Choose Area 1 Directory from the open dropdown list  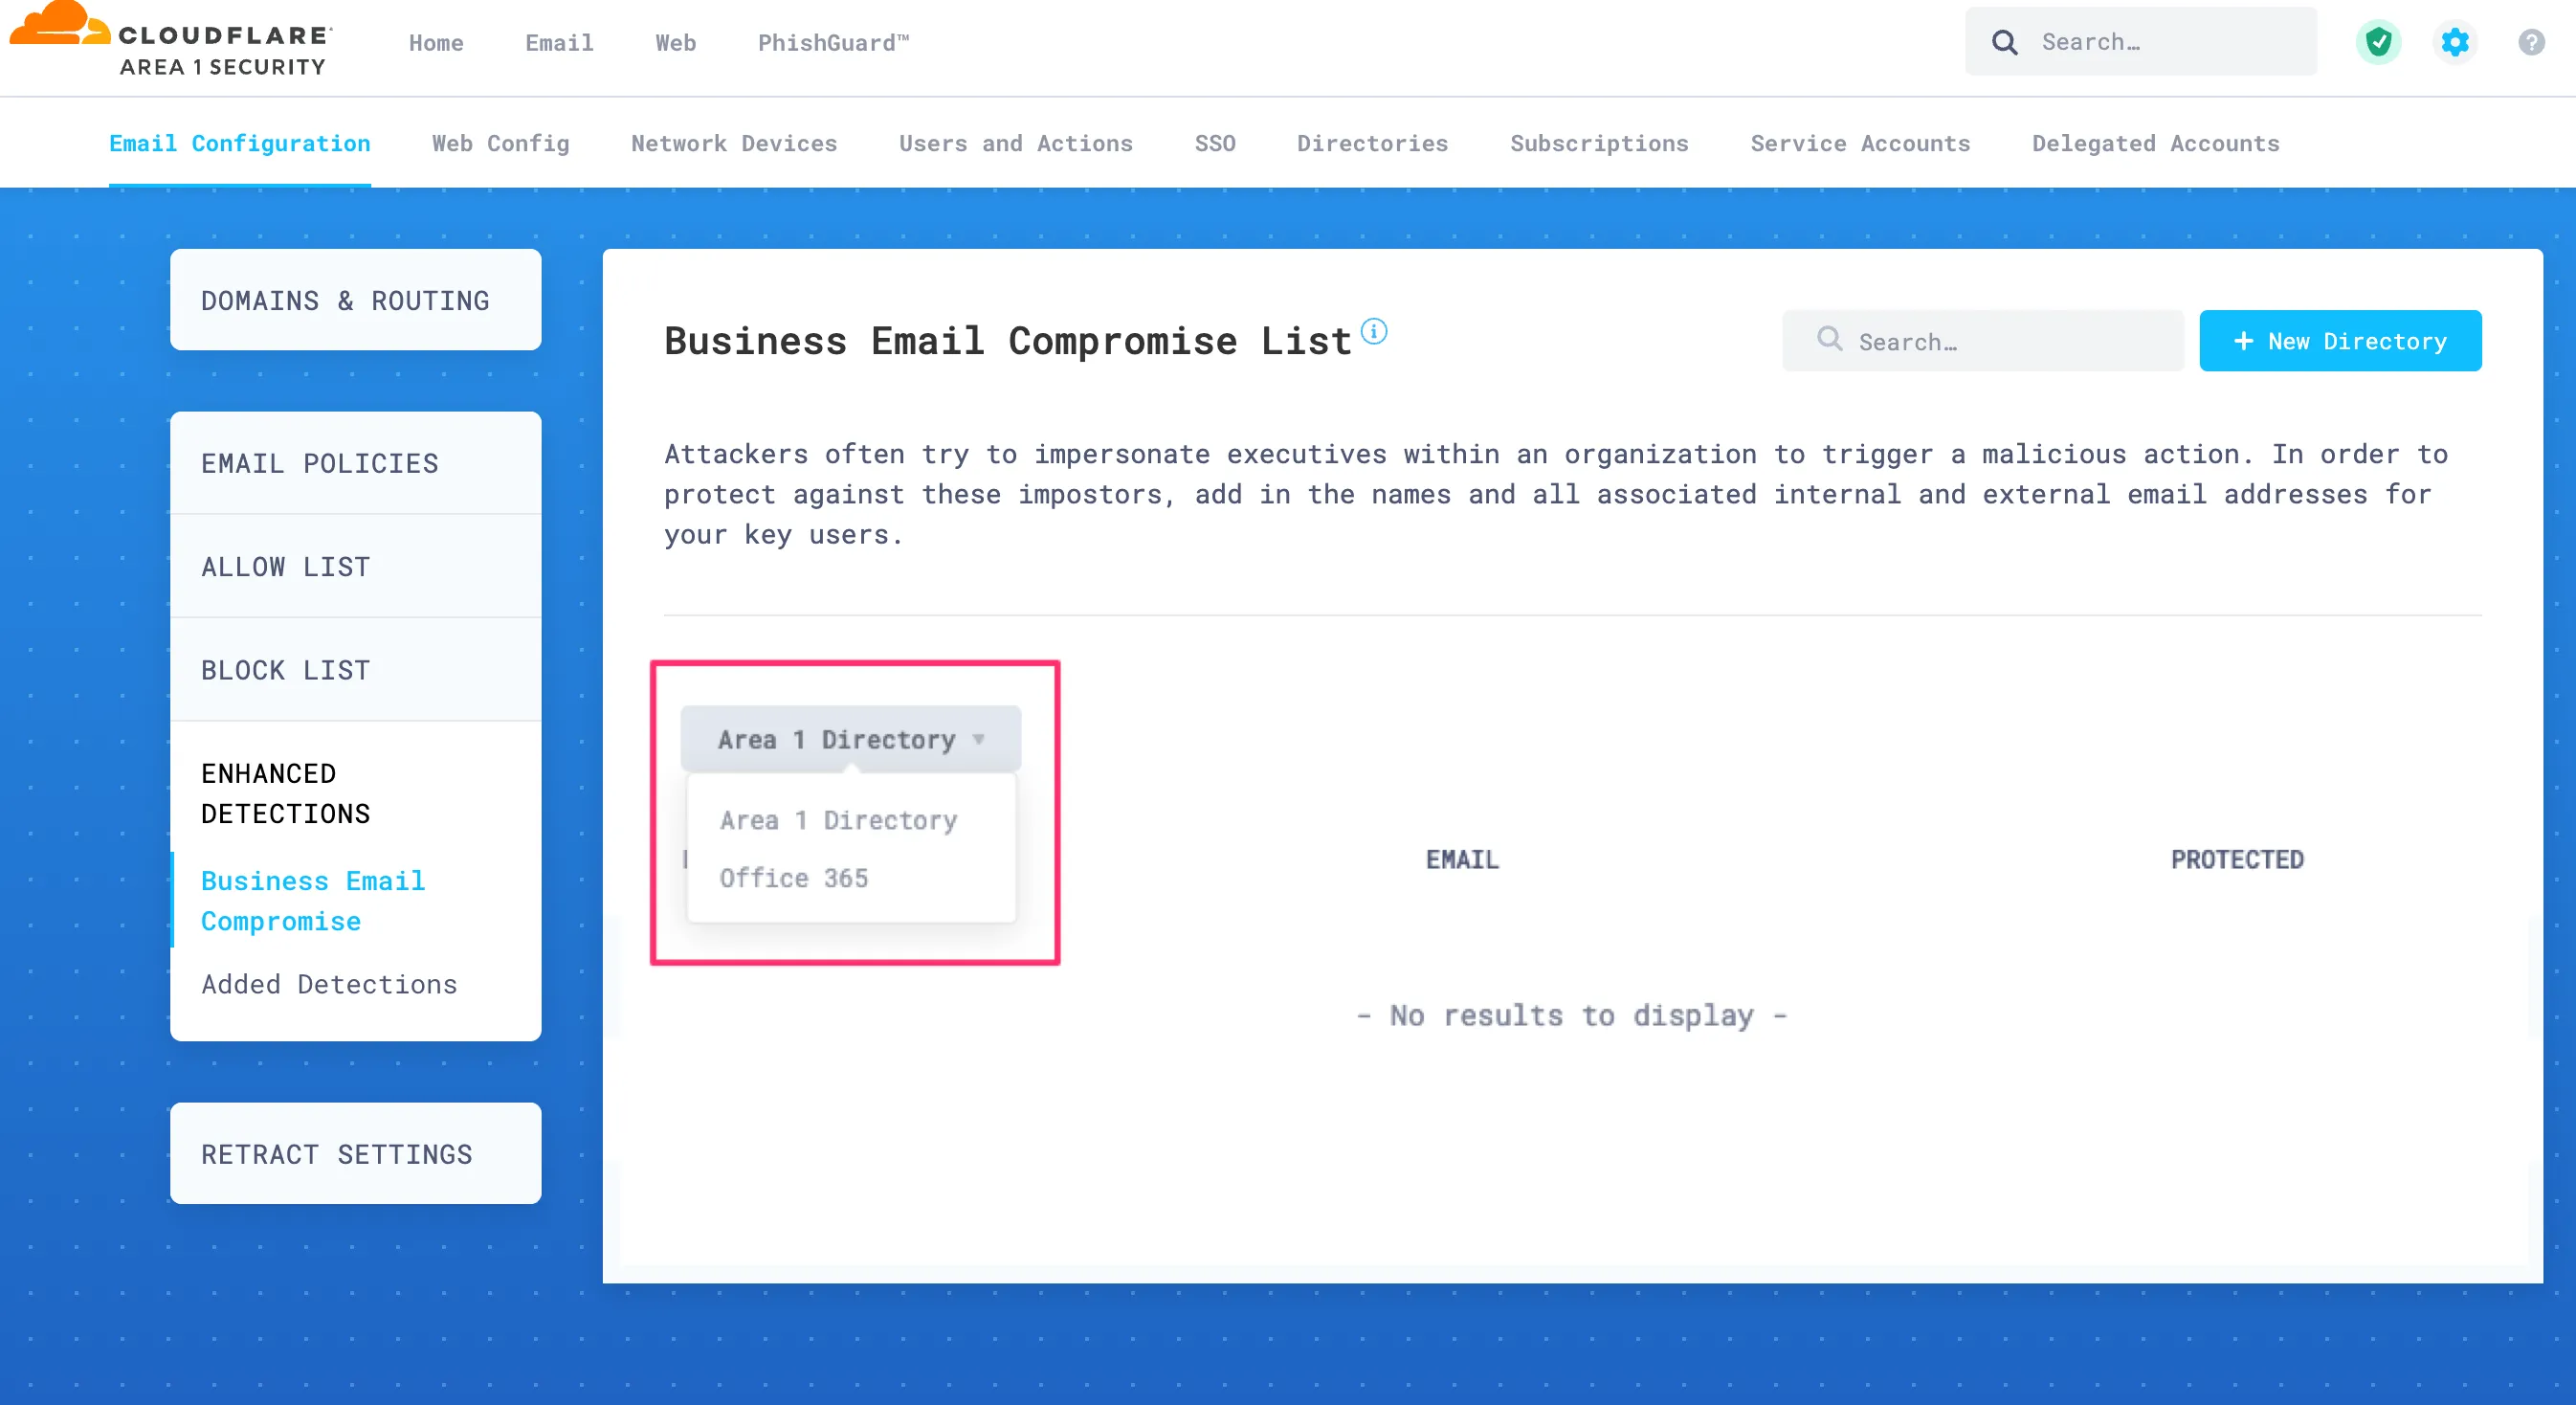tap(838, 819)
